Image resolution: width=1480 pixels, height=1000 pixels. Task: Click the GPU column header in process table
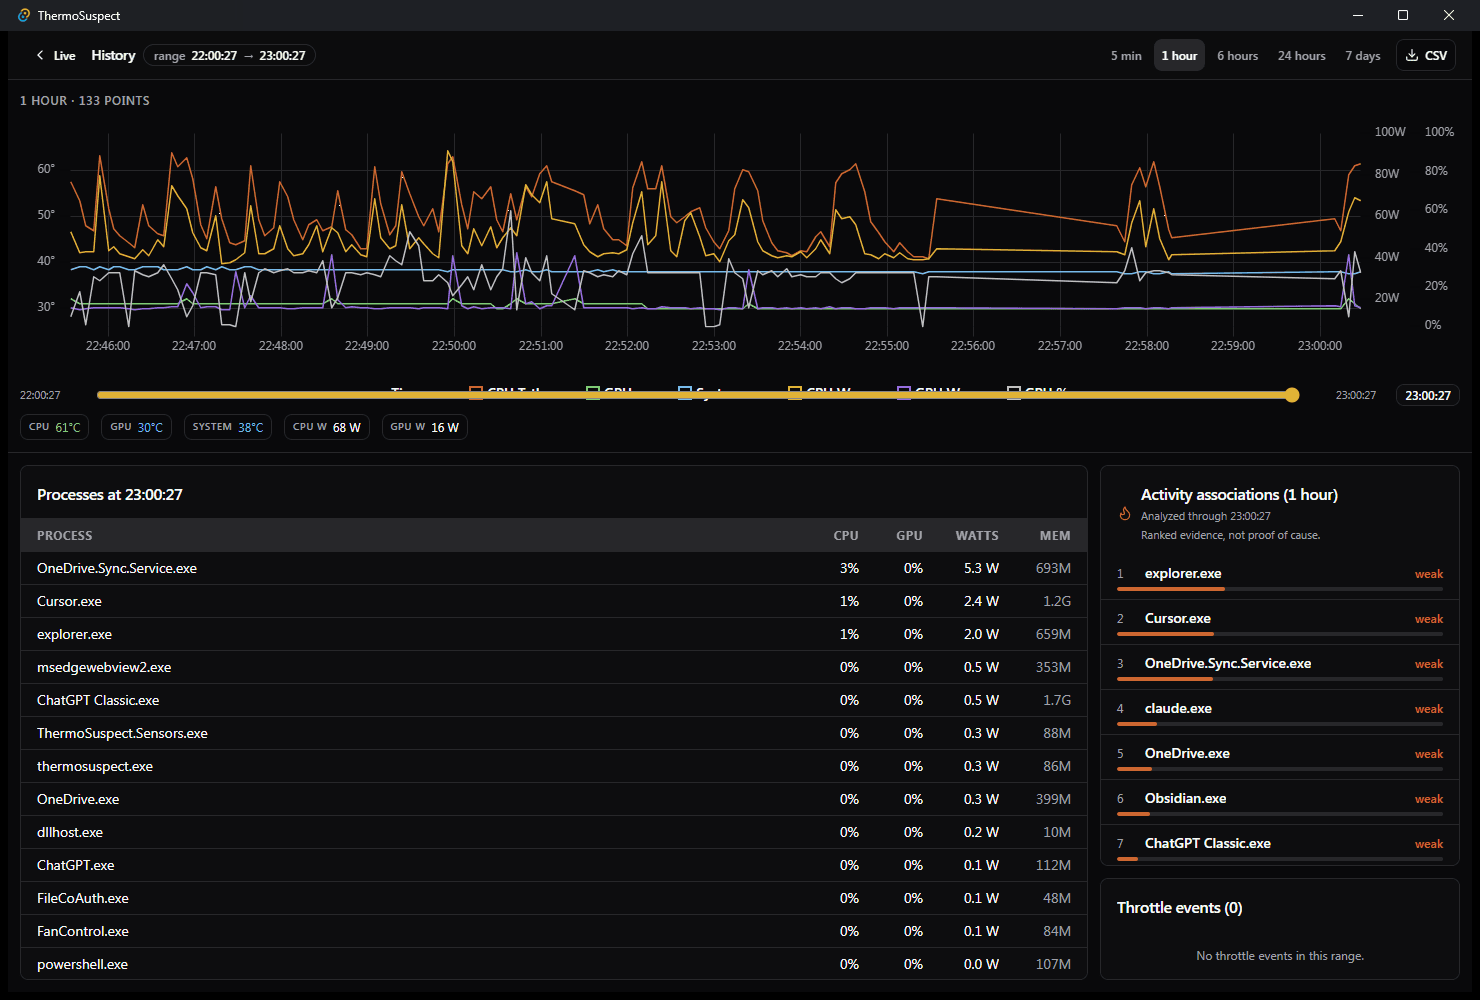909,536
